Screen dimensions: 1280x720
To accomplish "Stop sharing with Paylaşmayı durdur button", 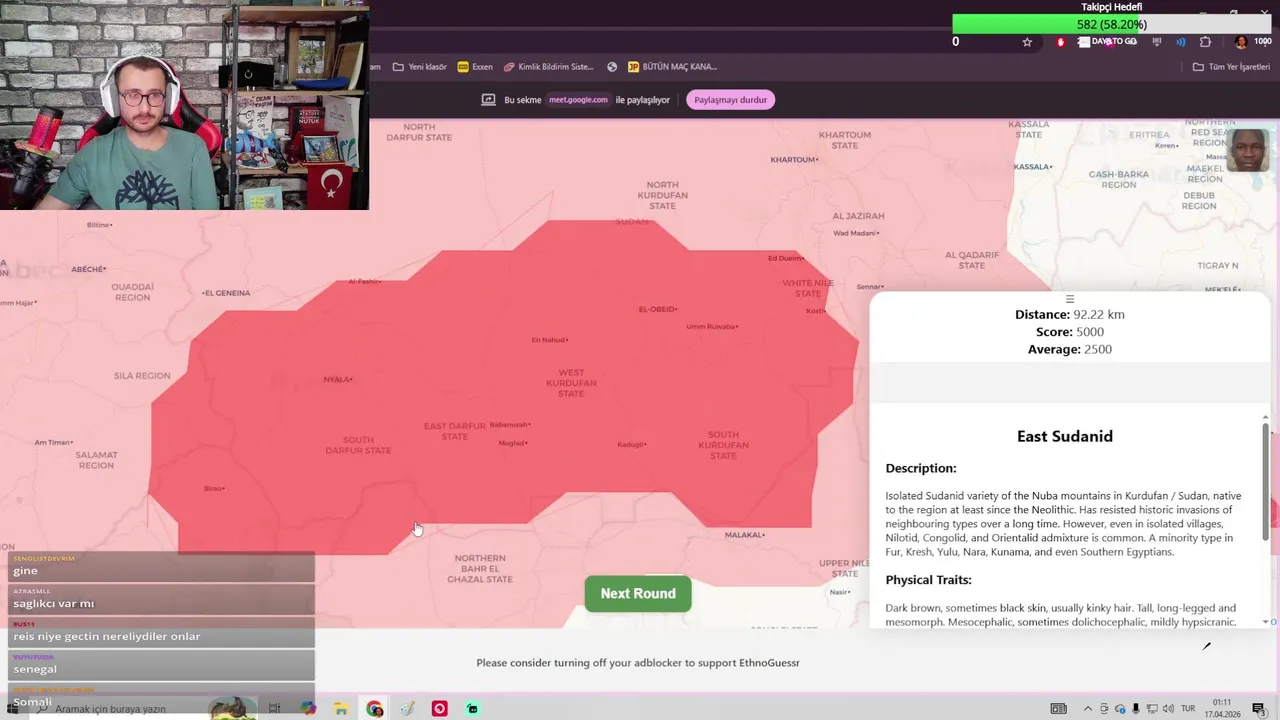I will point(730,100).
